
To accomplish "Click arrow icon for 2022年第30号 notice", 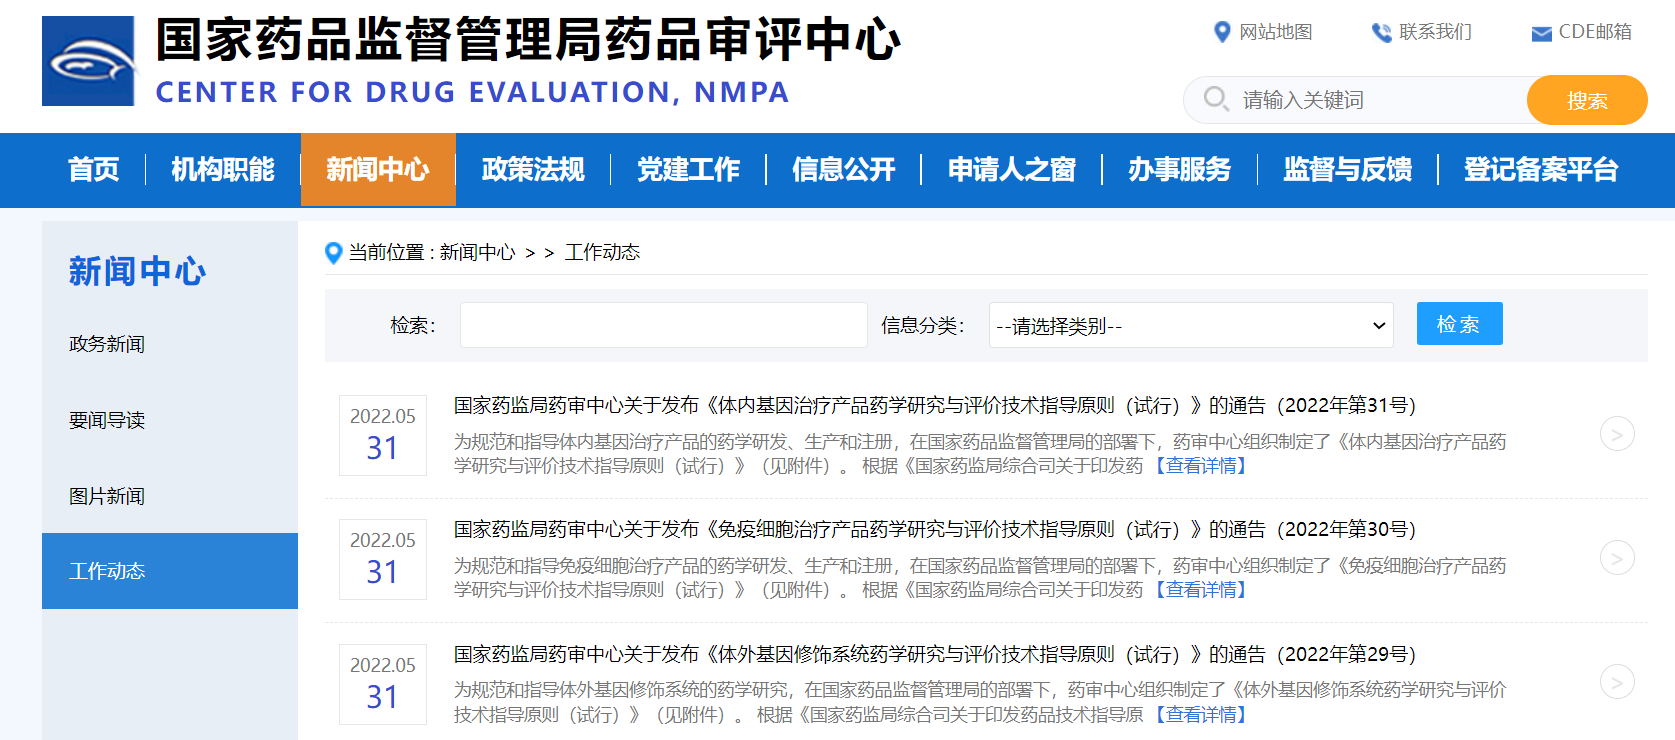I will (1617, 558).
